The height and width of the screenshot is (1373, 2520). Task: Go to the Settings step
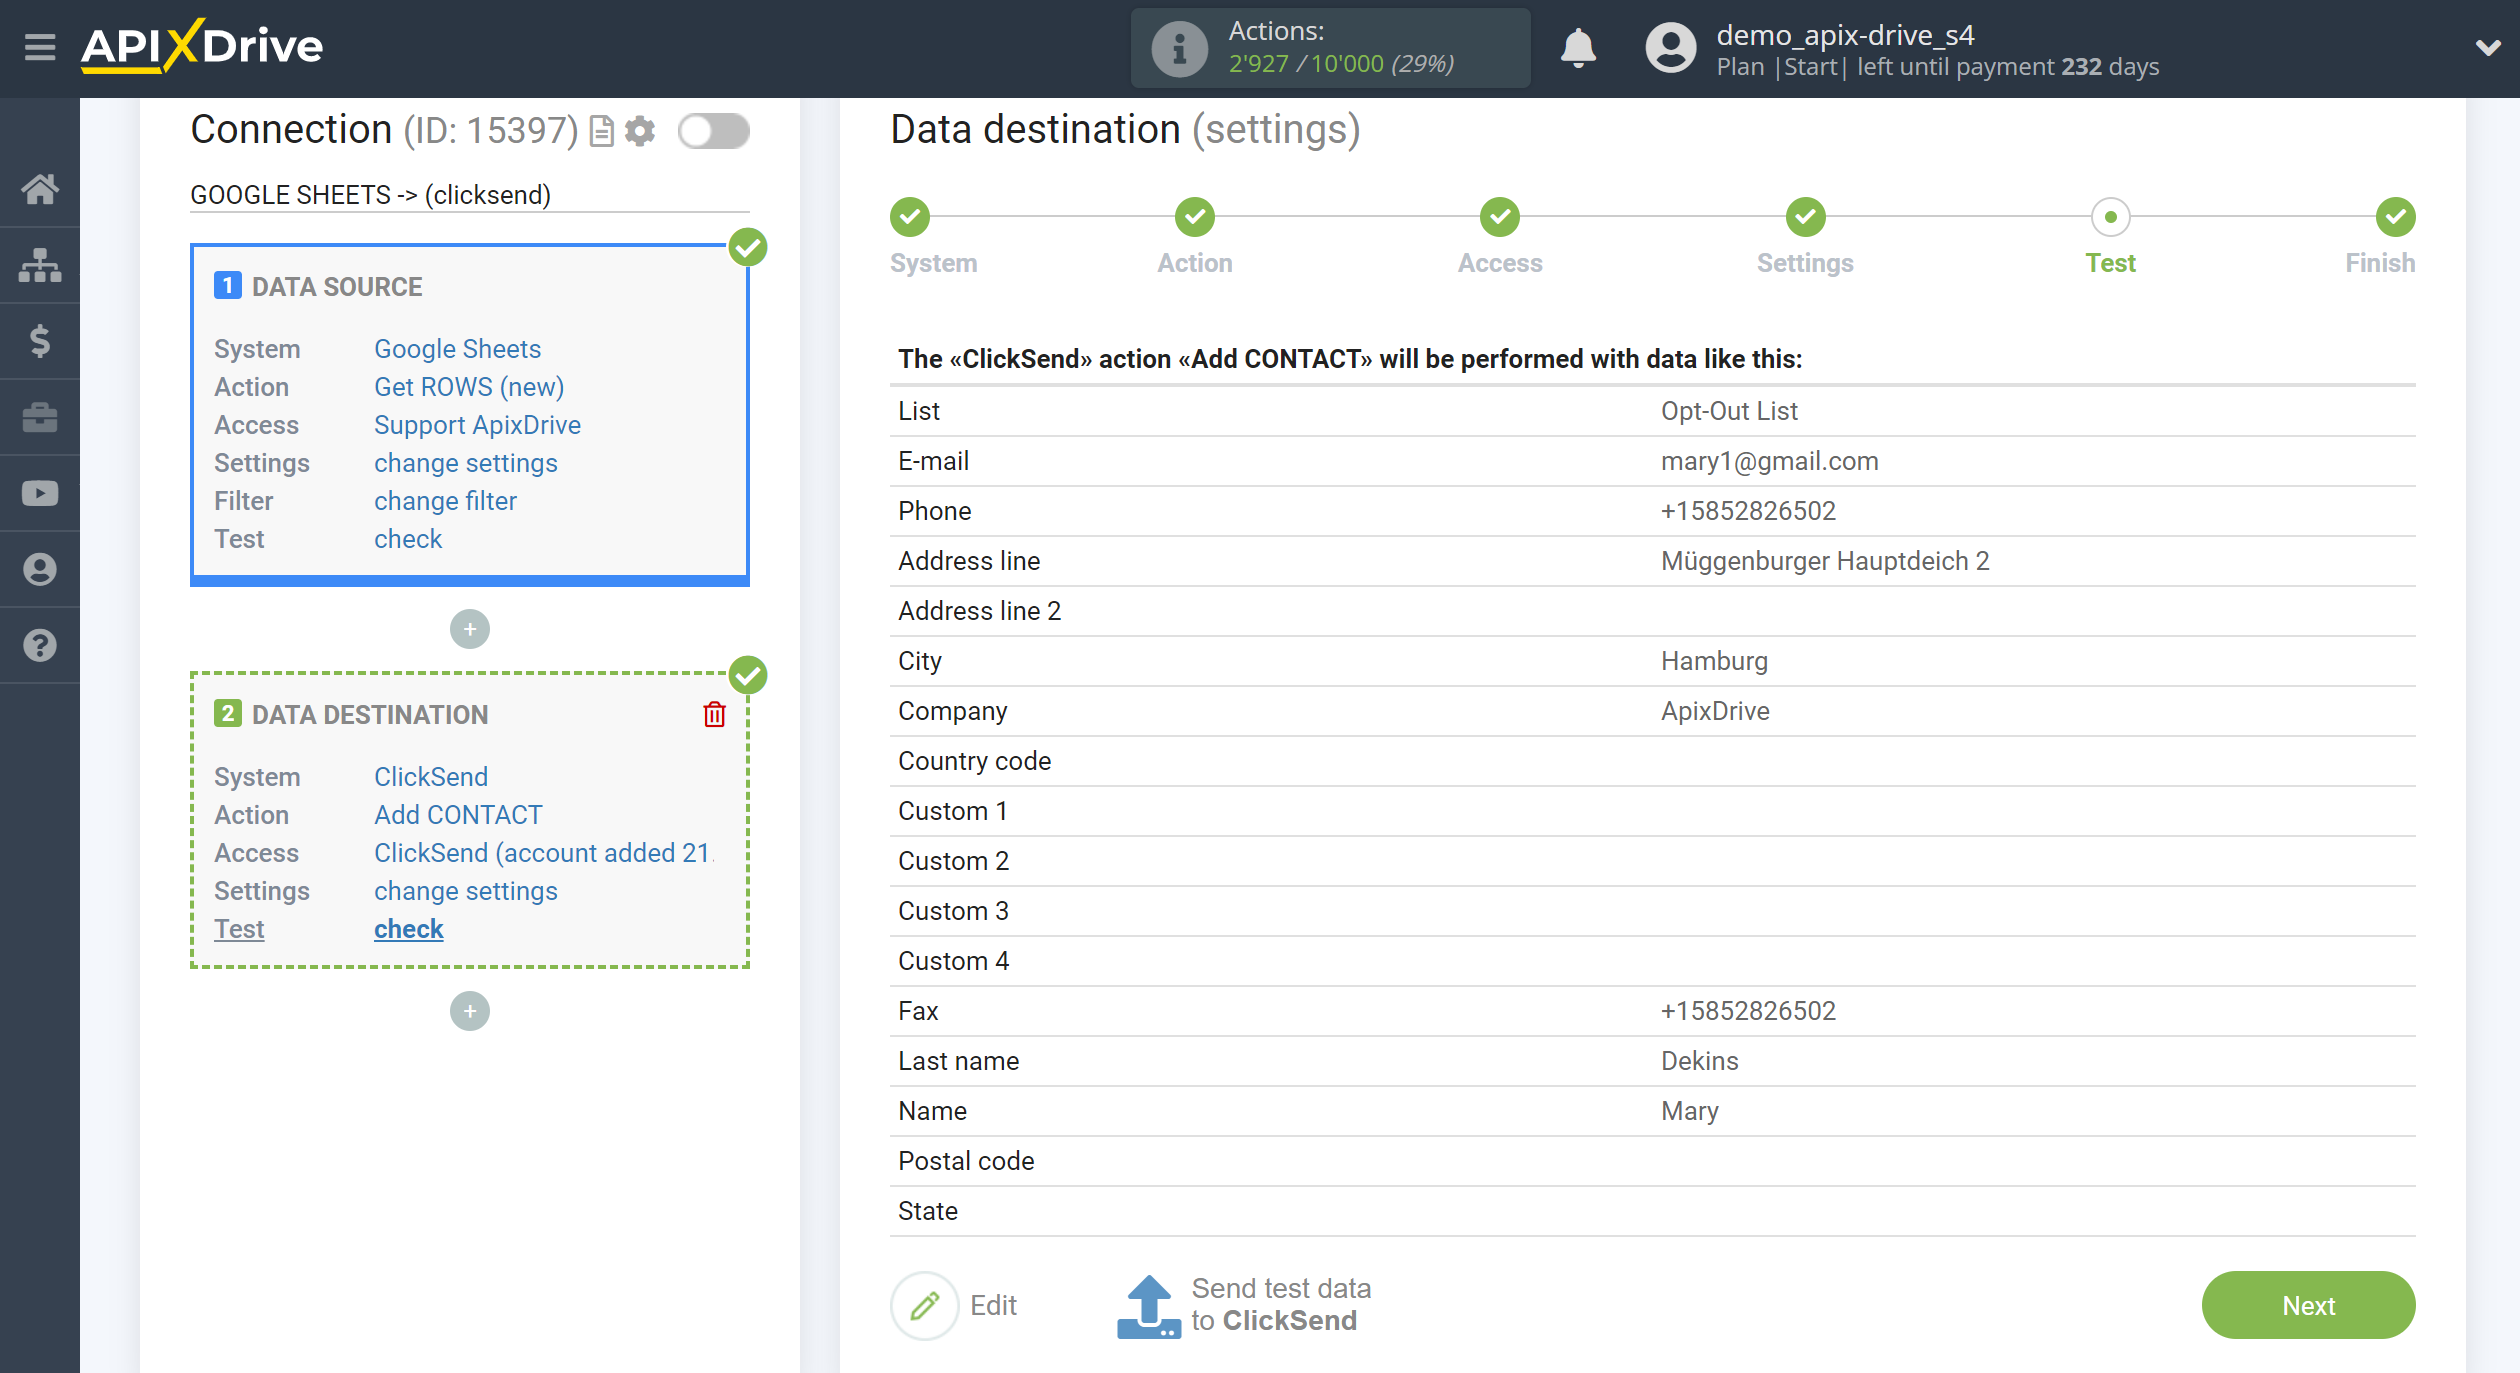pos(1806,217)
